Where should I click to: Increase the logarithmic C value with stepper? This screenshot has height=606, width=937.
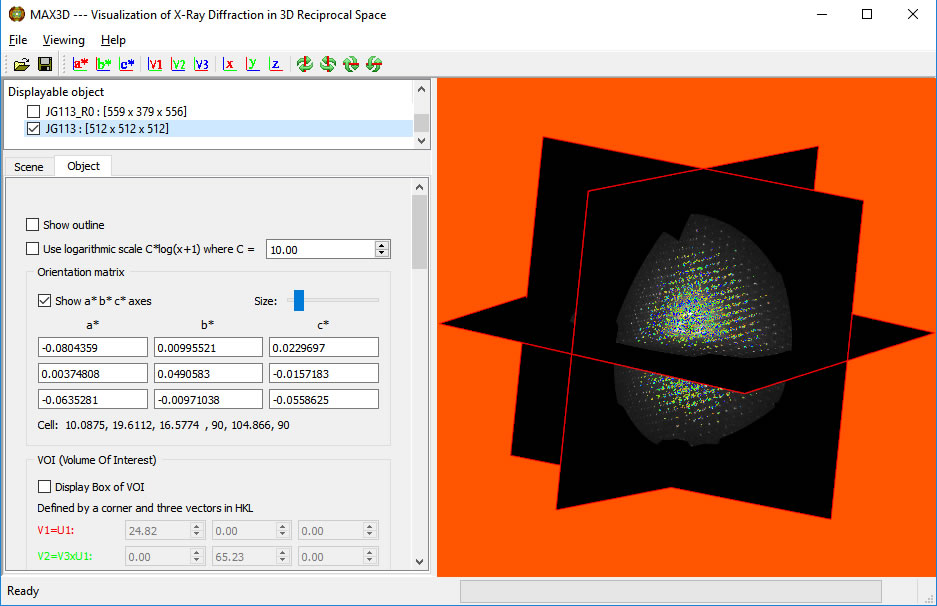coord(381,245)
